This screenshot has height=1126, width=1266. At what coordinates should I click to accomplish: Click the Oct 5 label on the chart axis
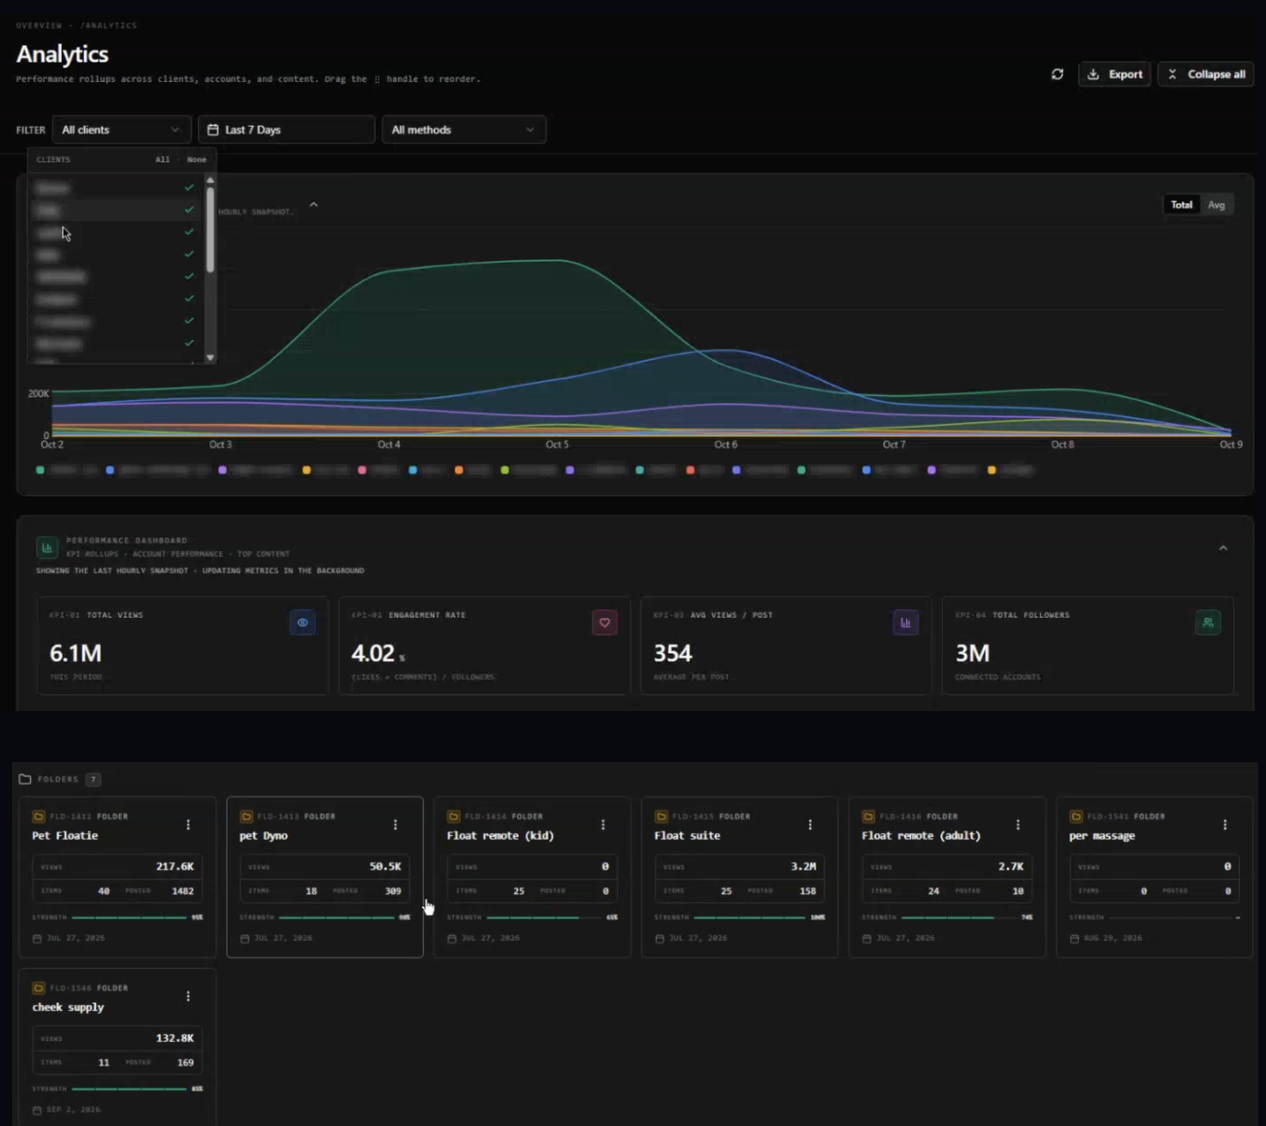tap(557, 444)
